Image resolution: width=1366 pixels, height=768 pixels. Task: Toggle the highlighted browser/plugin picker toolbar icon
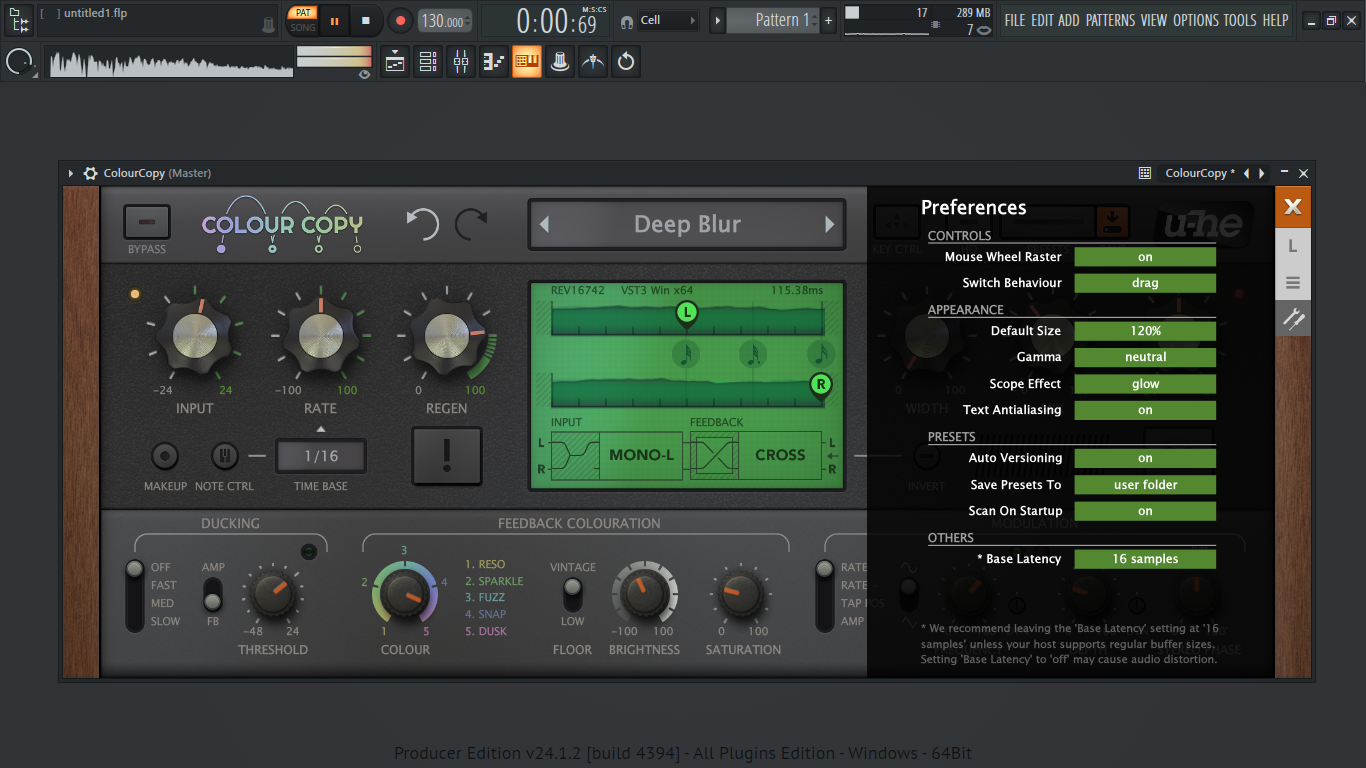coord(527,62)
